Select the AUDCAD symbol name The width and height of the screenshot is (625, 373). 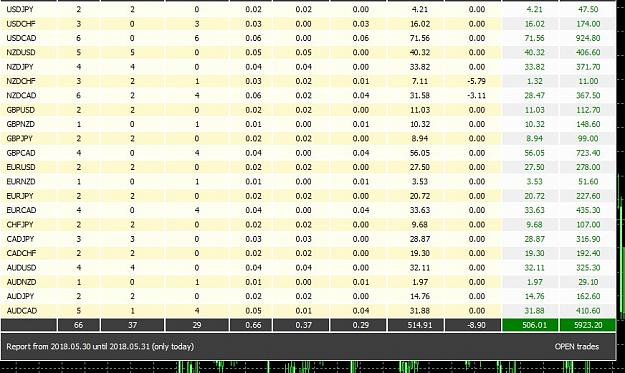[22, 310]
